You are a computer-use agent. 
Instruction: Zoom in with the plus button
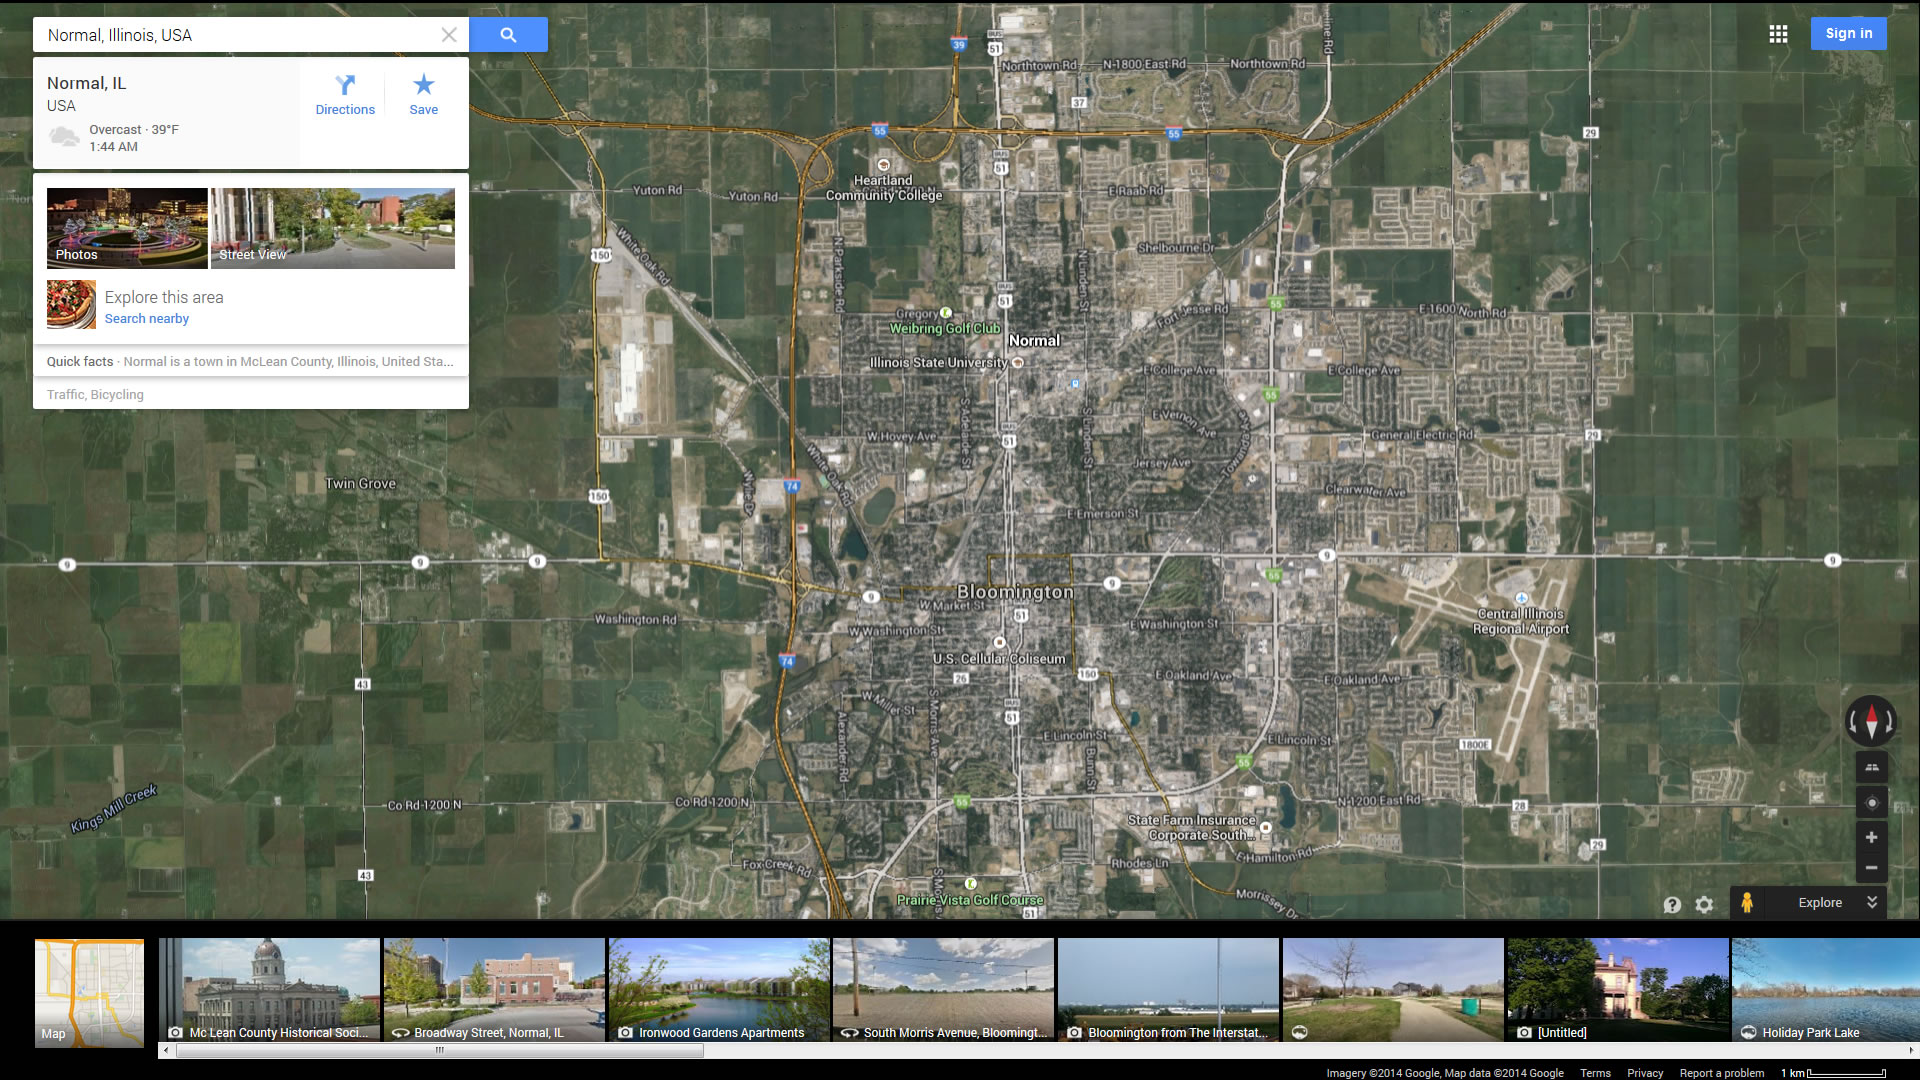click(1871, 837)
